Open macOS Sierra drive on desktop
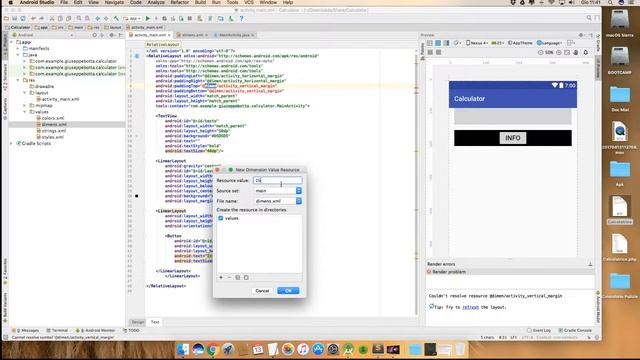640x360 pixels. pos(619,22)
